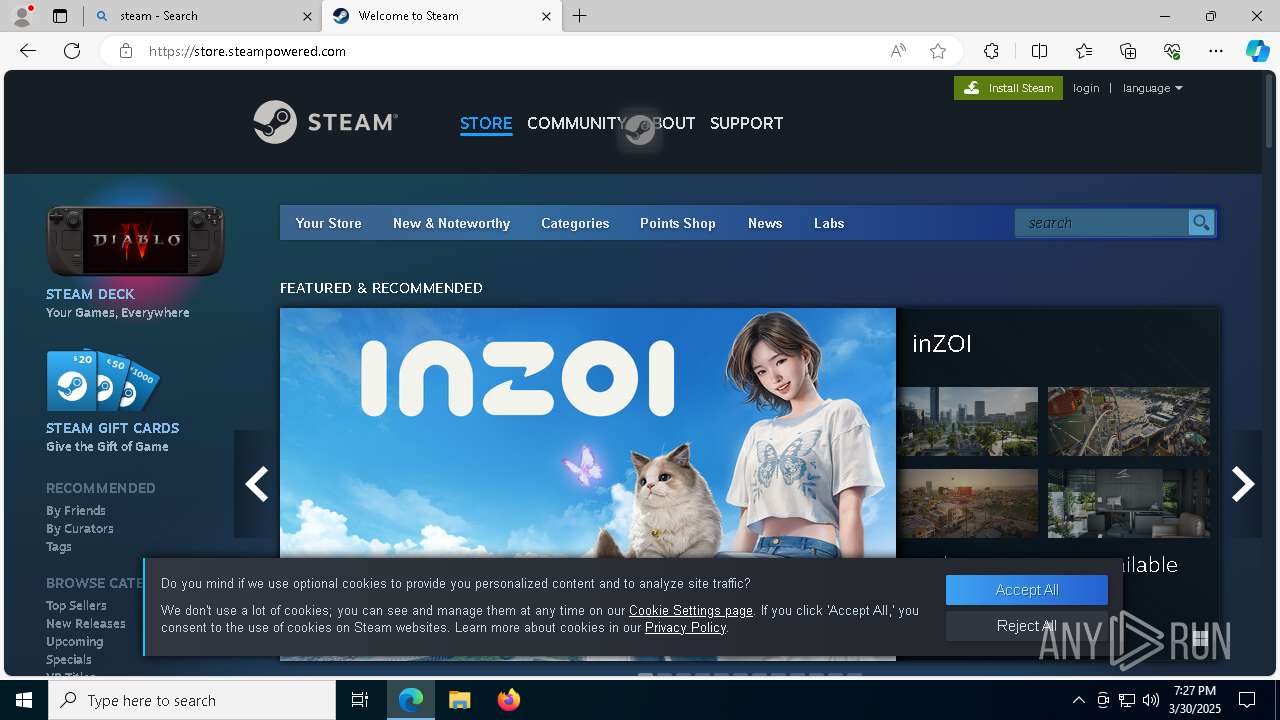Open By Friends recommendations link
The width and height of the screenshot is (1280, 720).
click(x=76, y=510)
